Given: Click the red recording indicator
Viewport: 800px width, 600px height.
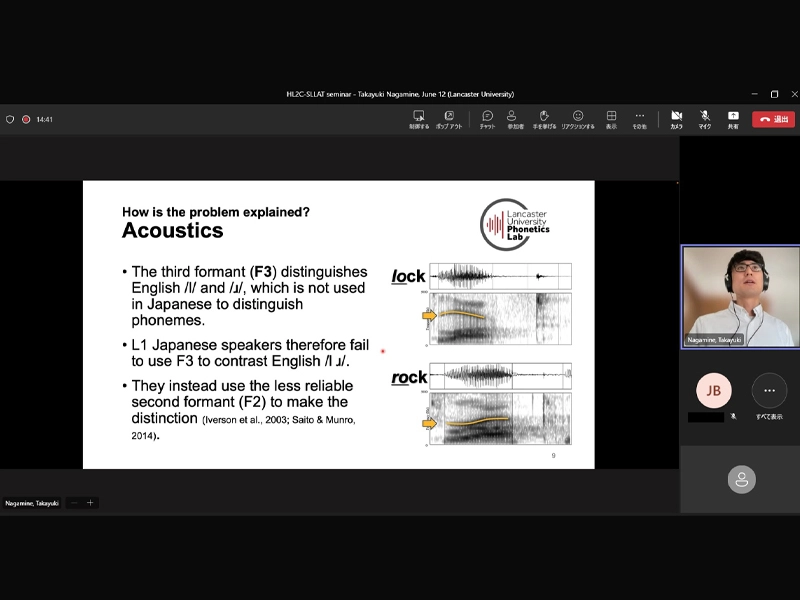Looking at the screenshot, I should (26, 119).
